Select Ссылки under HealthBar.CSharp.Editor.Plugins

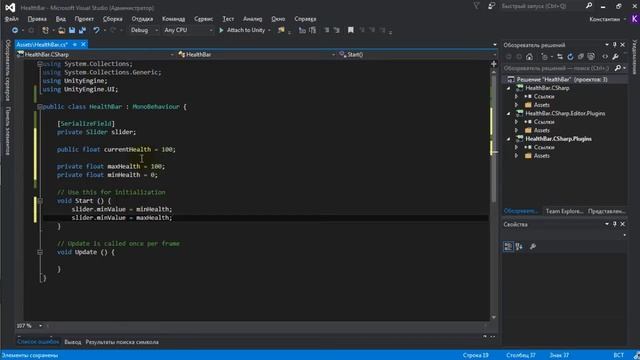[544, 122]
